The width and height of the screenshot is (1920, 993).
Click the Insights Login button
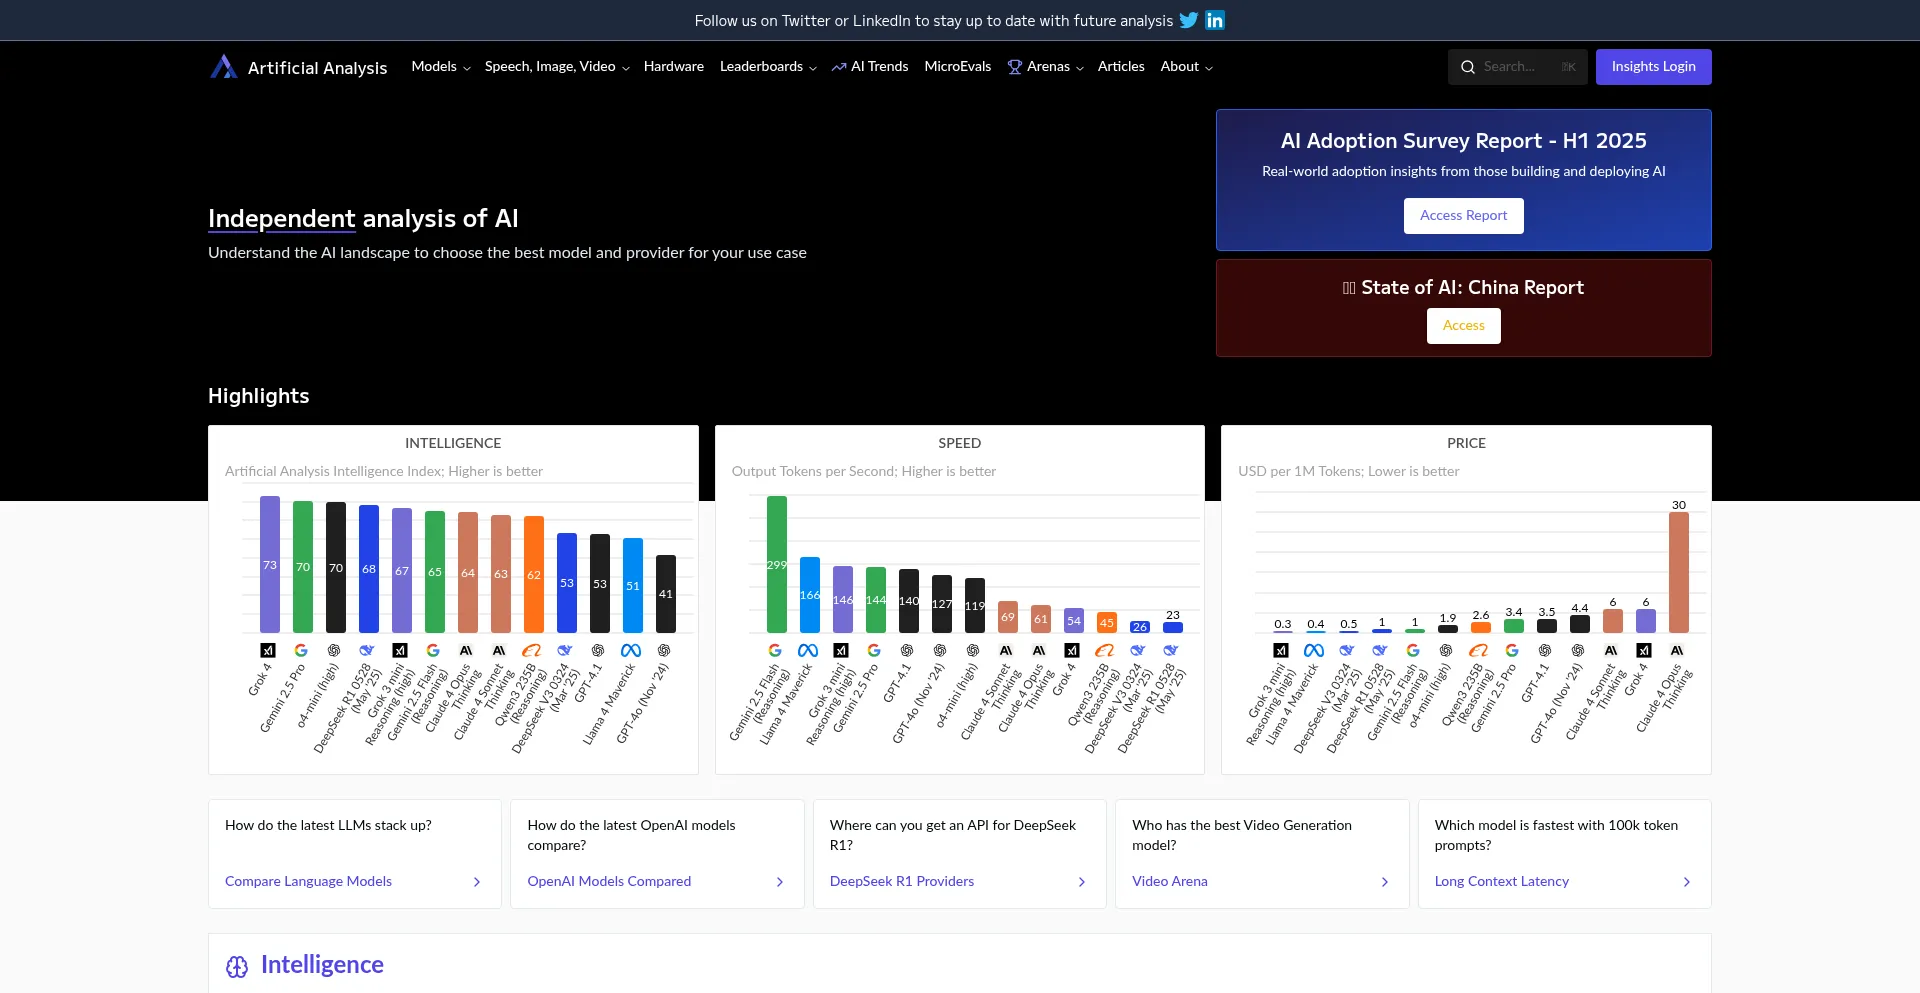1654,67
